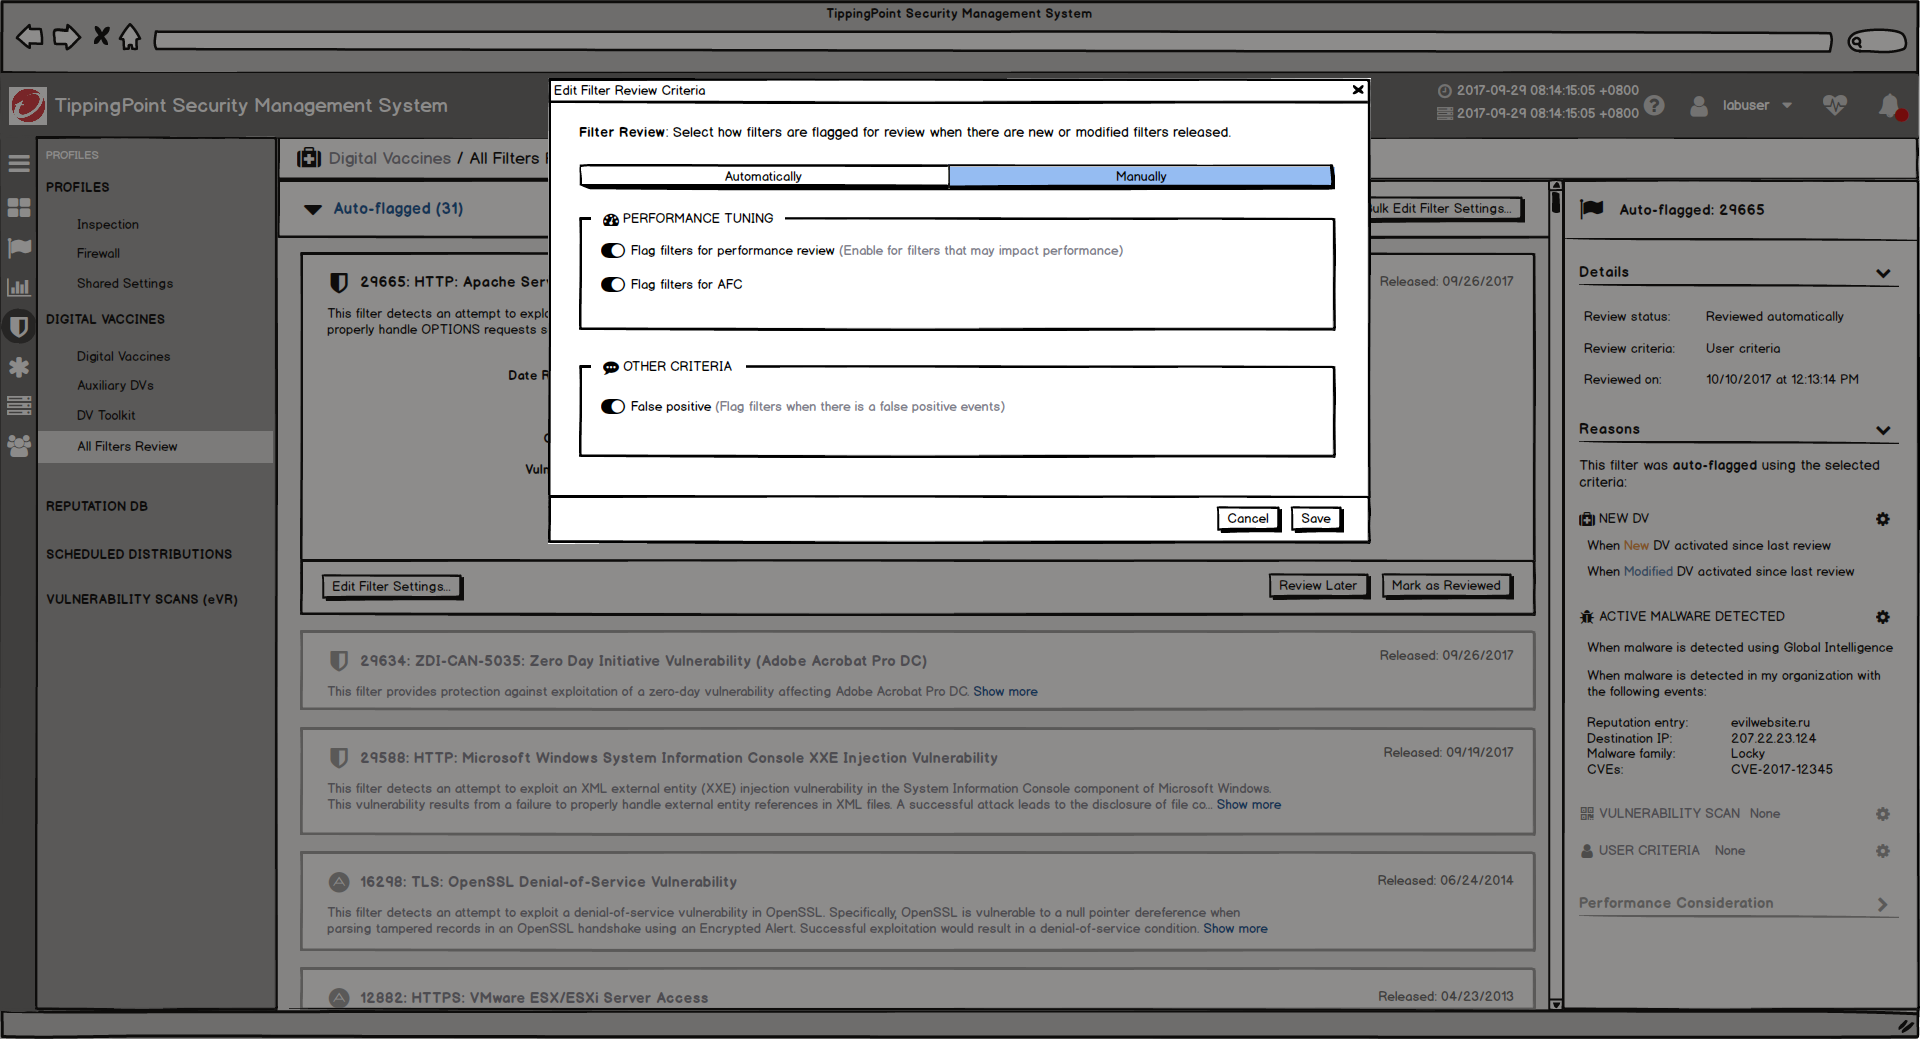Click Save in the dialog
The image size is (1920, 1039).
1316,519
